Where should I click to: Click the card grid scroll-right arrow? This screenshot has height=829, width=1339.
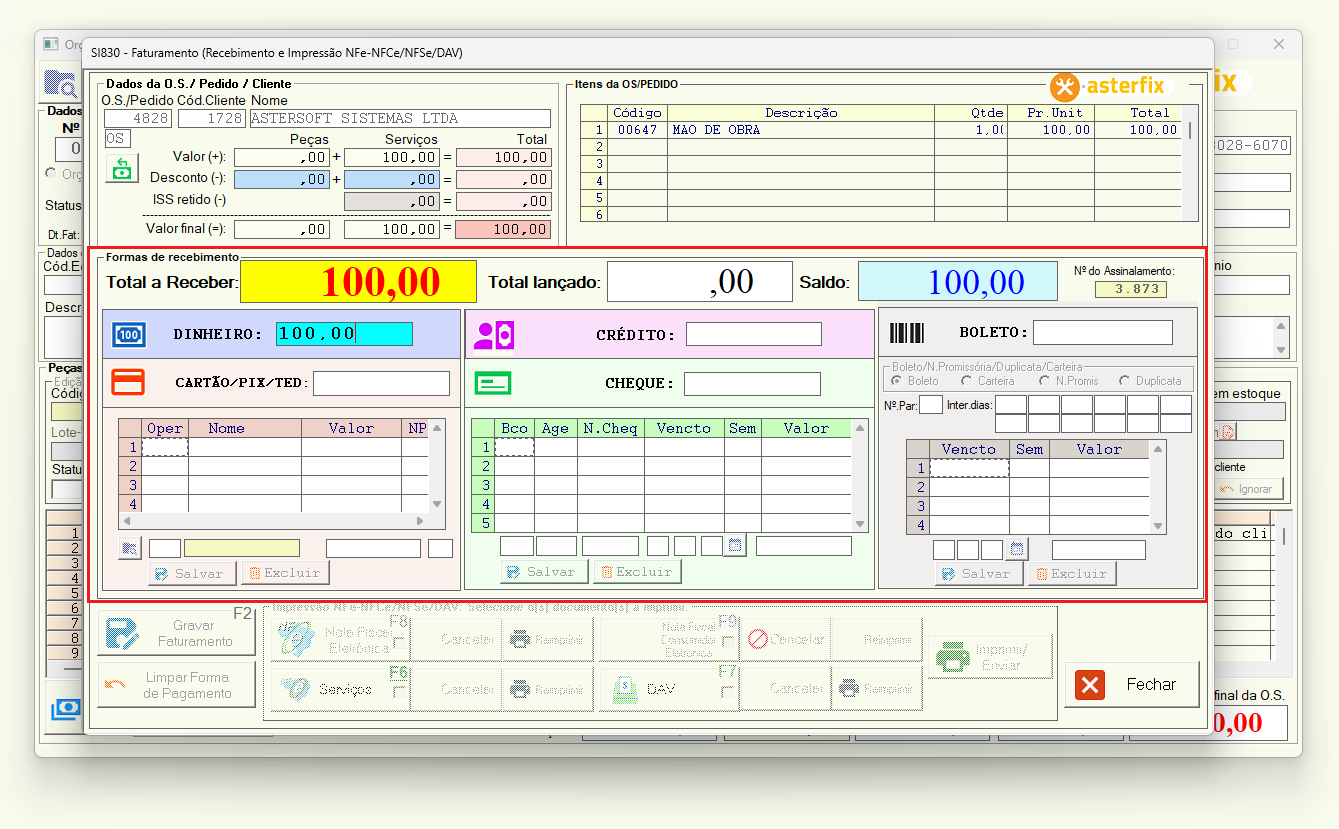point(422,521)
